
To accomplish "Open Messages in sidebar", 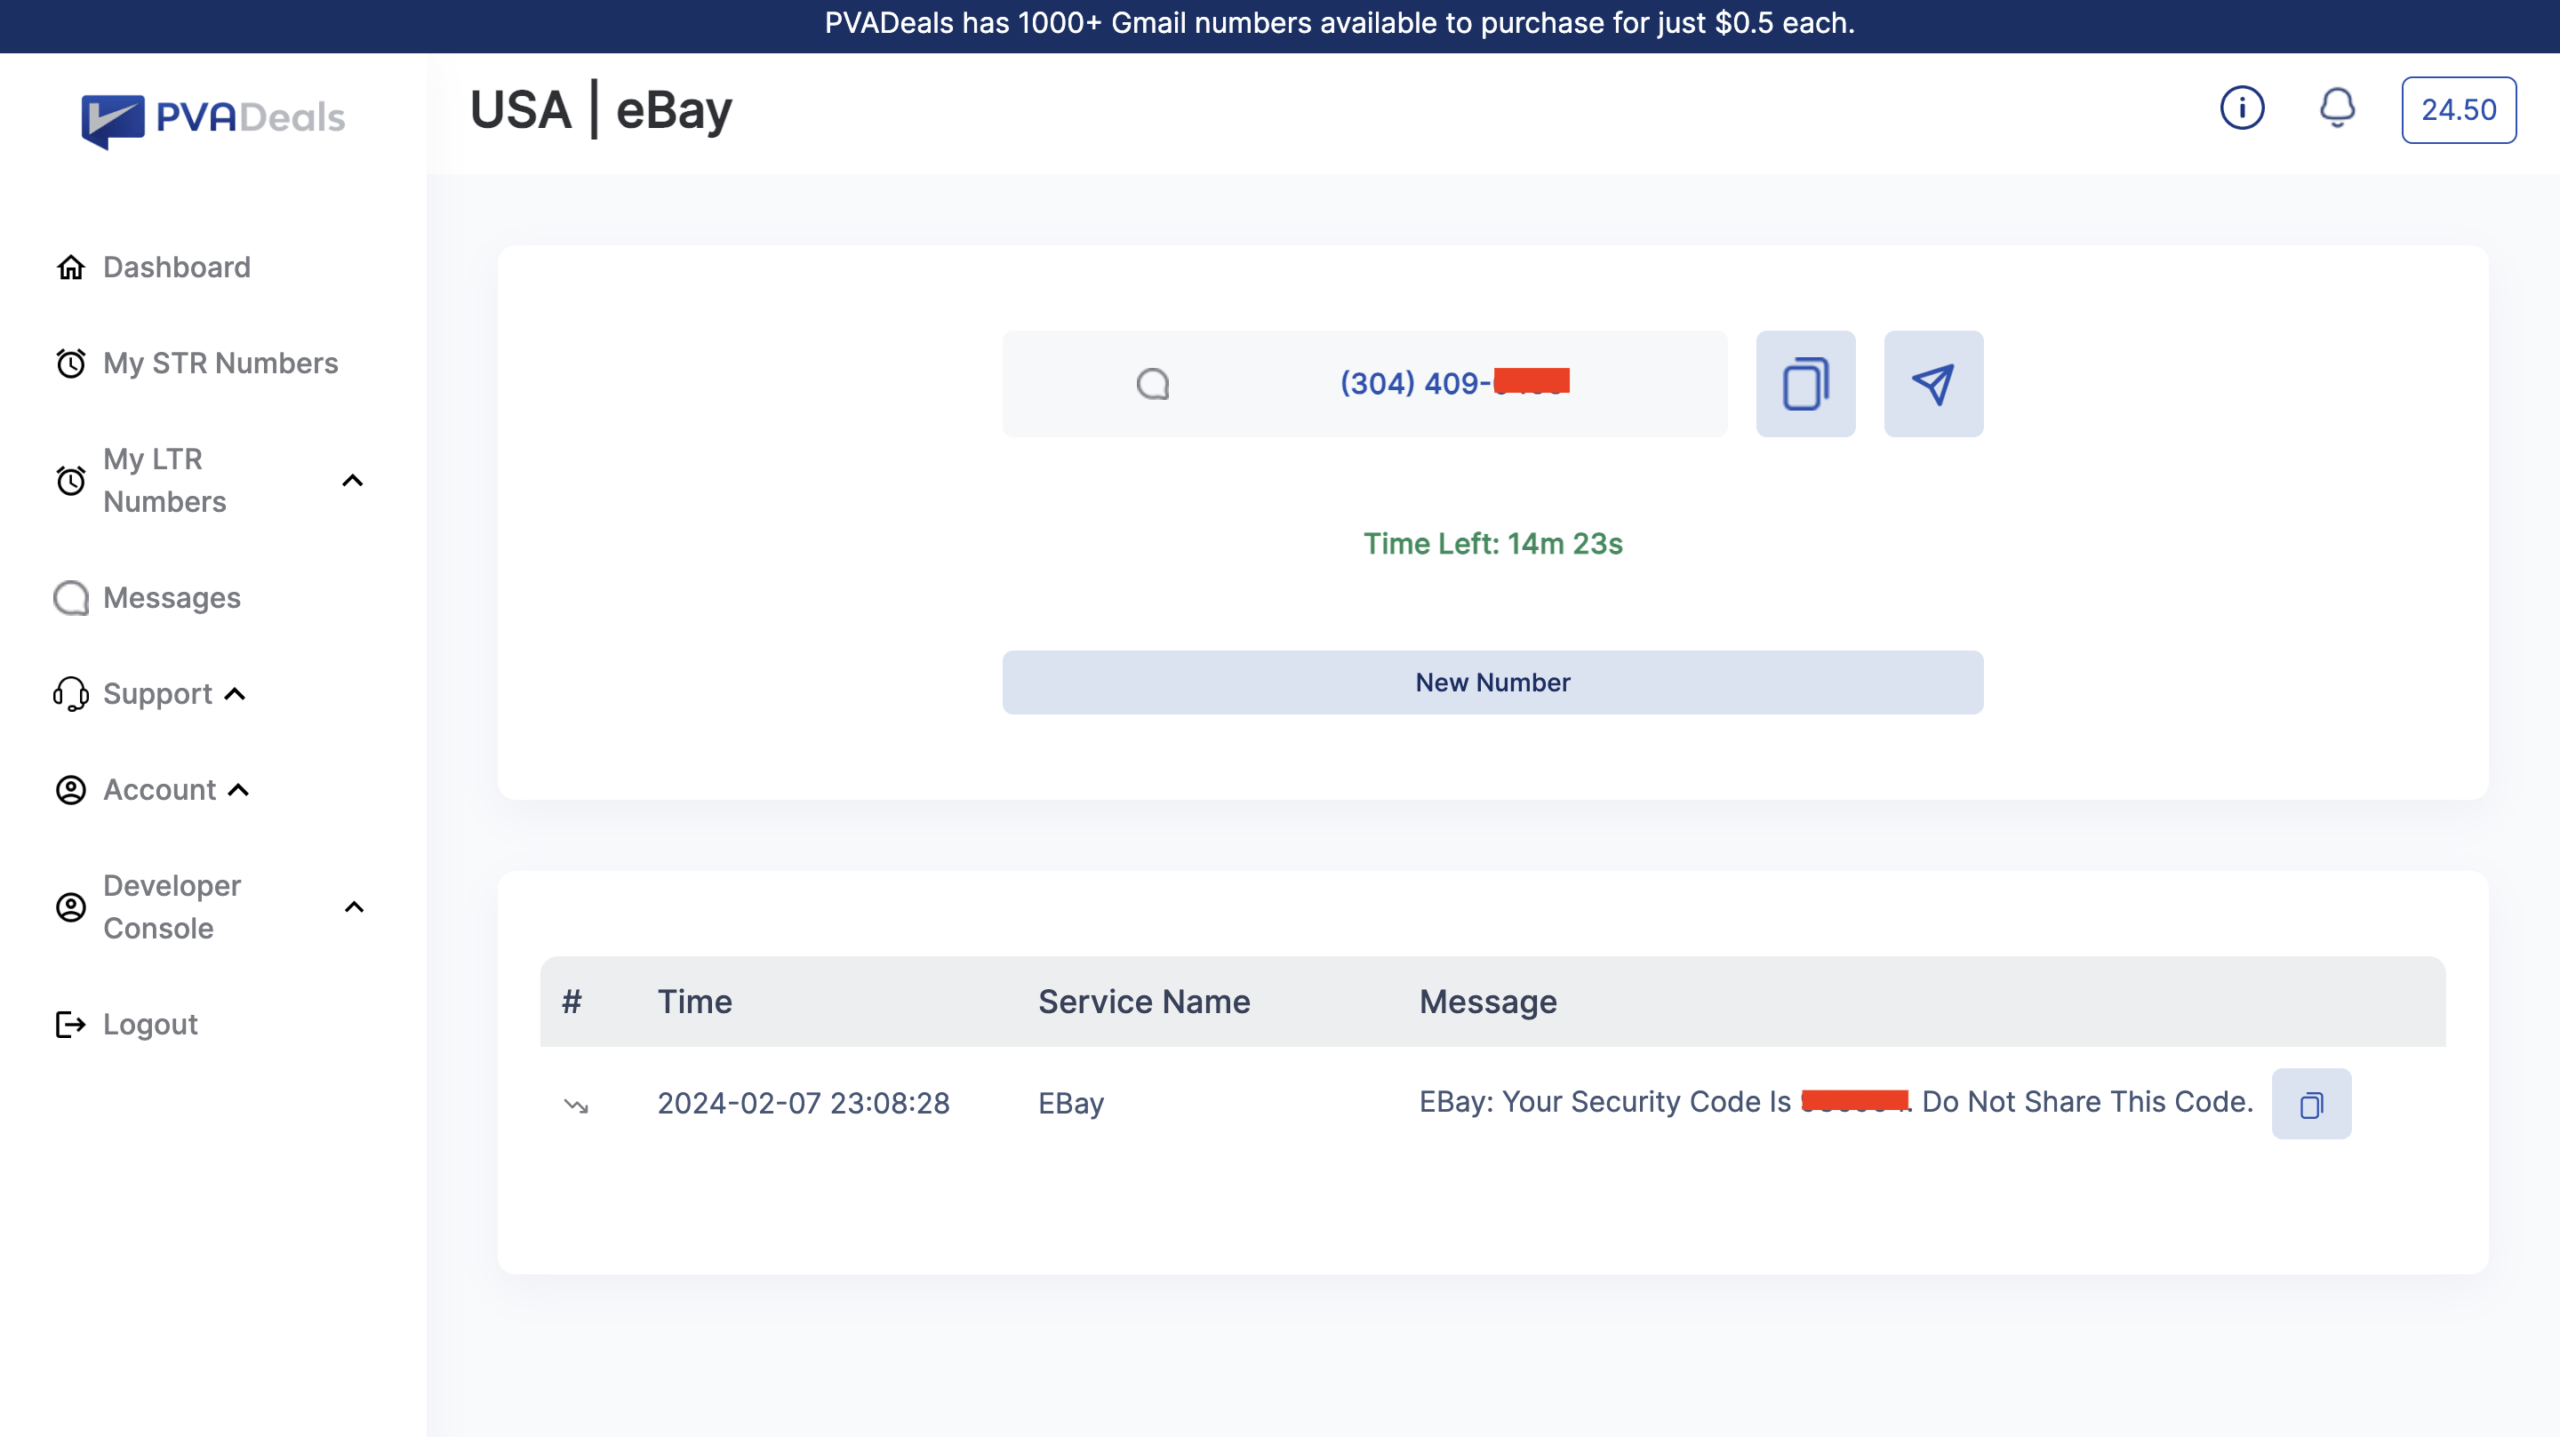I will pos(172,598).
